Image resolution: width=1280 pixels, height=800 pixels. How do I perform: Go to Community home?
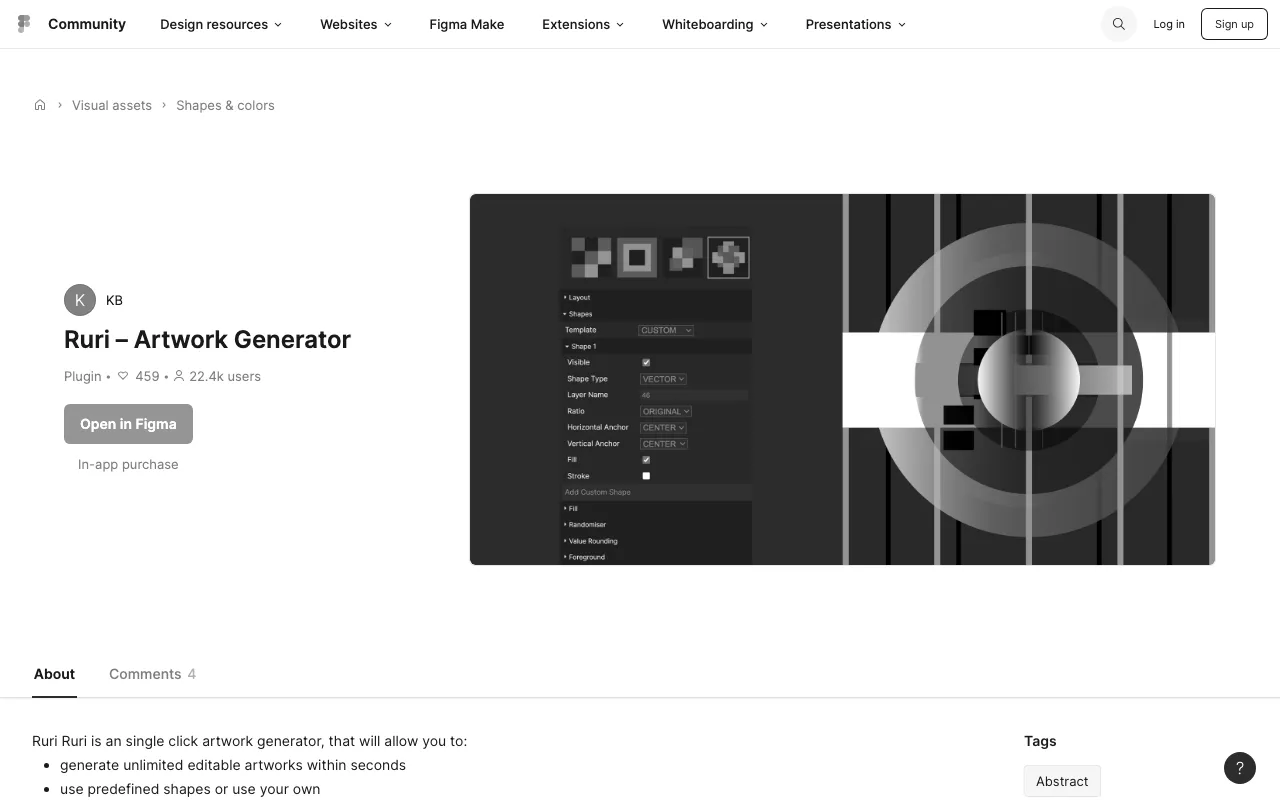click(87, 24)
